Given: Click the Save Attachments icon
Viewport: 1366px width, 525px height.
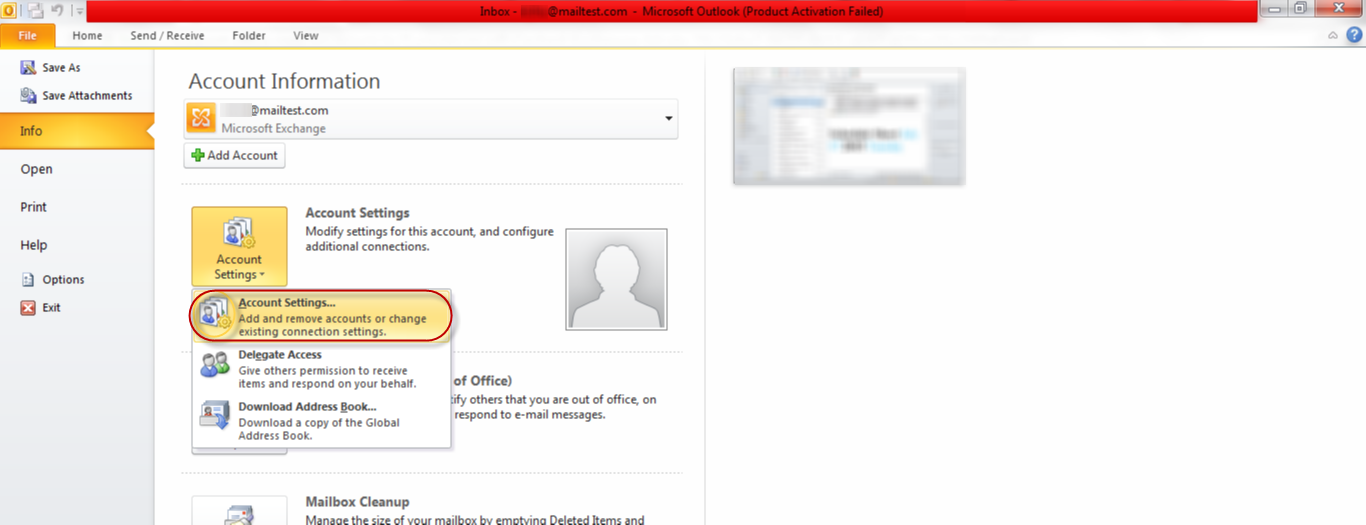Looking at the screenshot, I should (28, 96).
